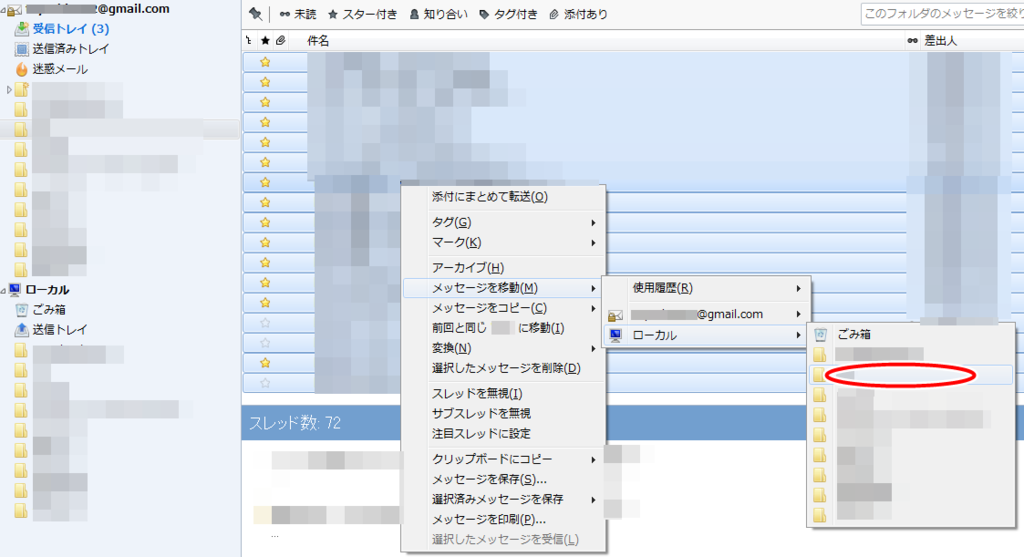Open 送信済みトレイ sent folder
Screen dimensions: 1024x557
[x=71, y=49]
